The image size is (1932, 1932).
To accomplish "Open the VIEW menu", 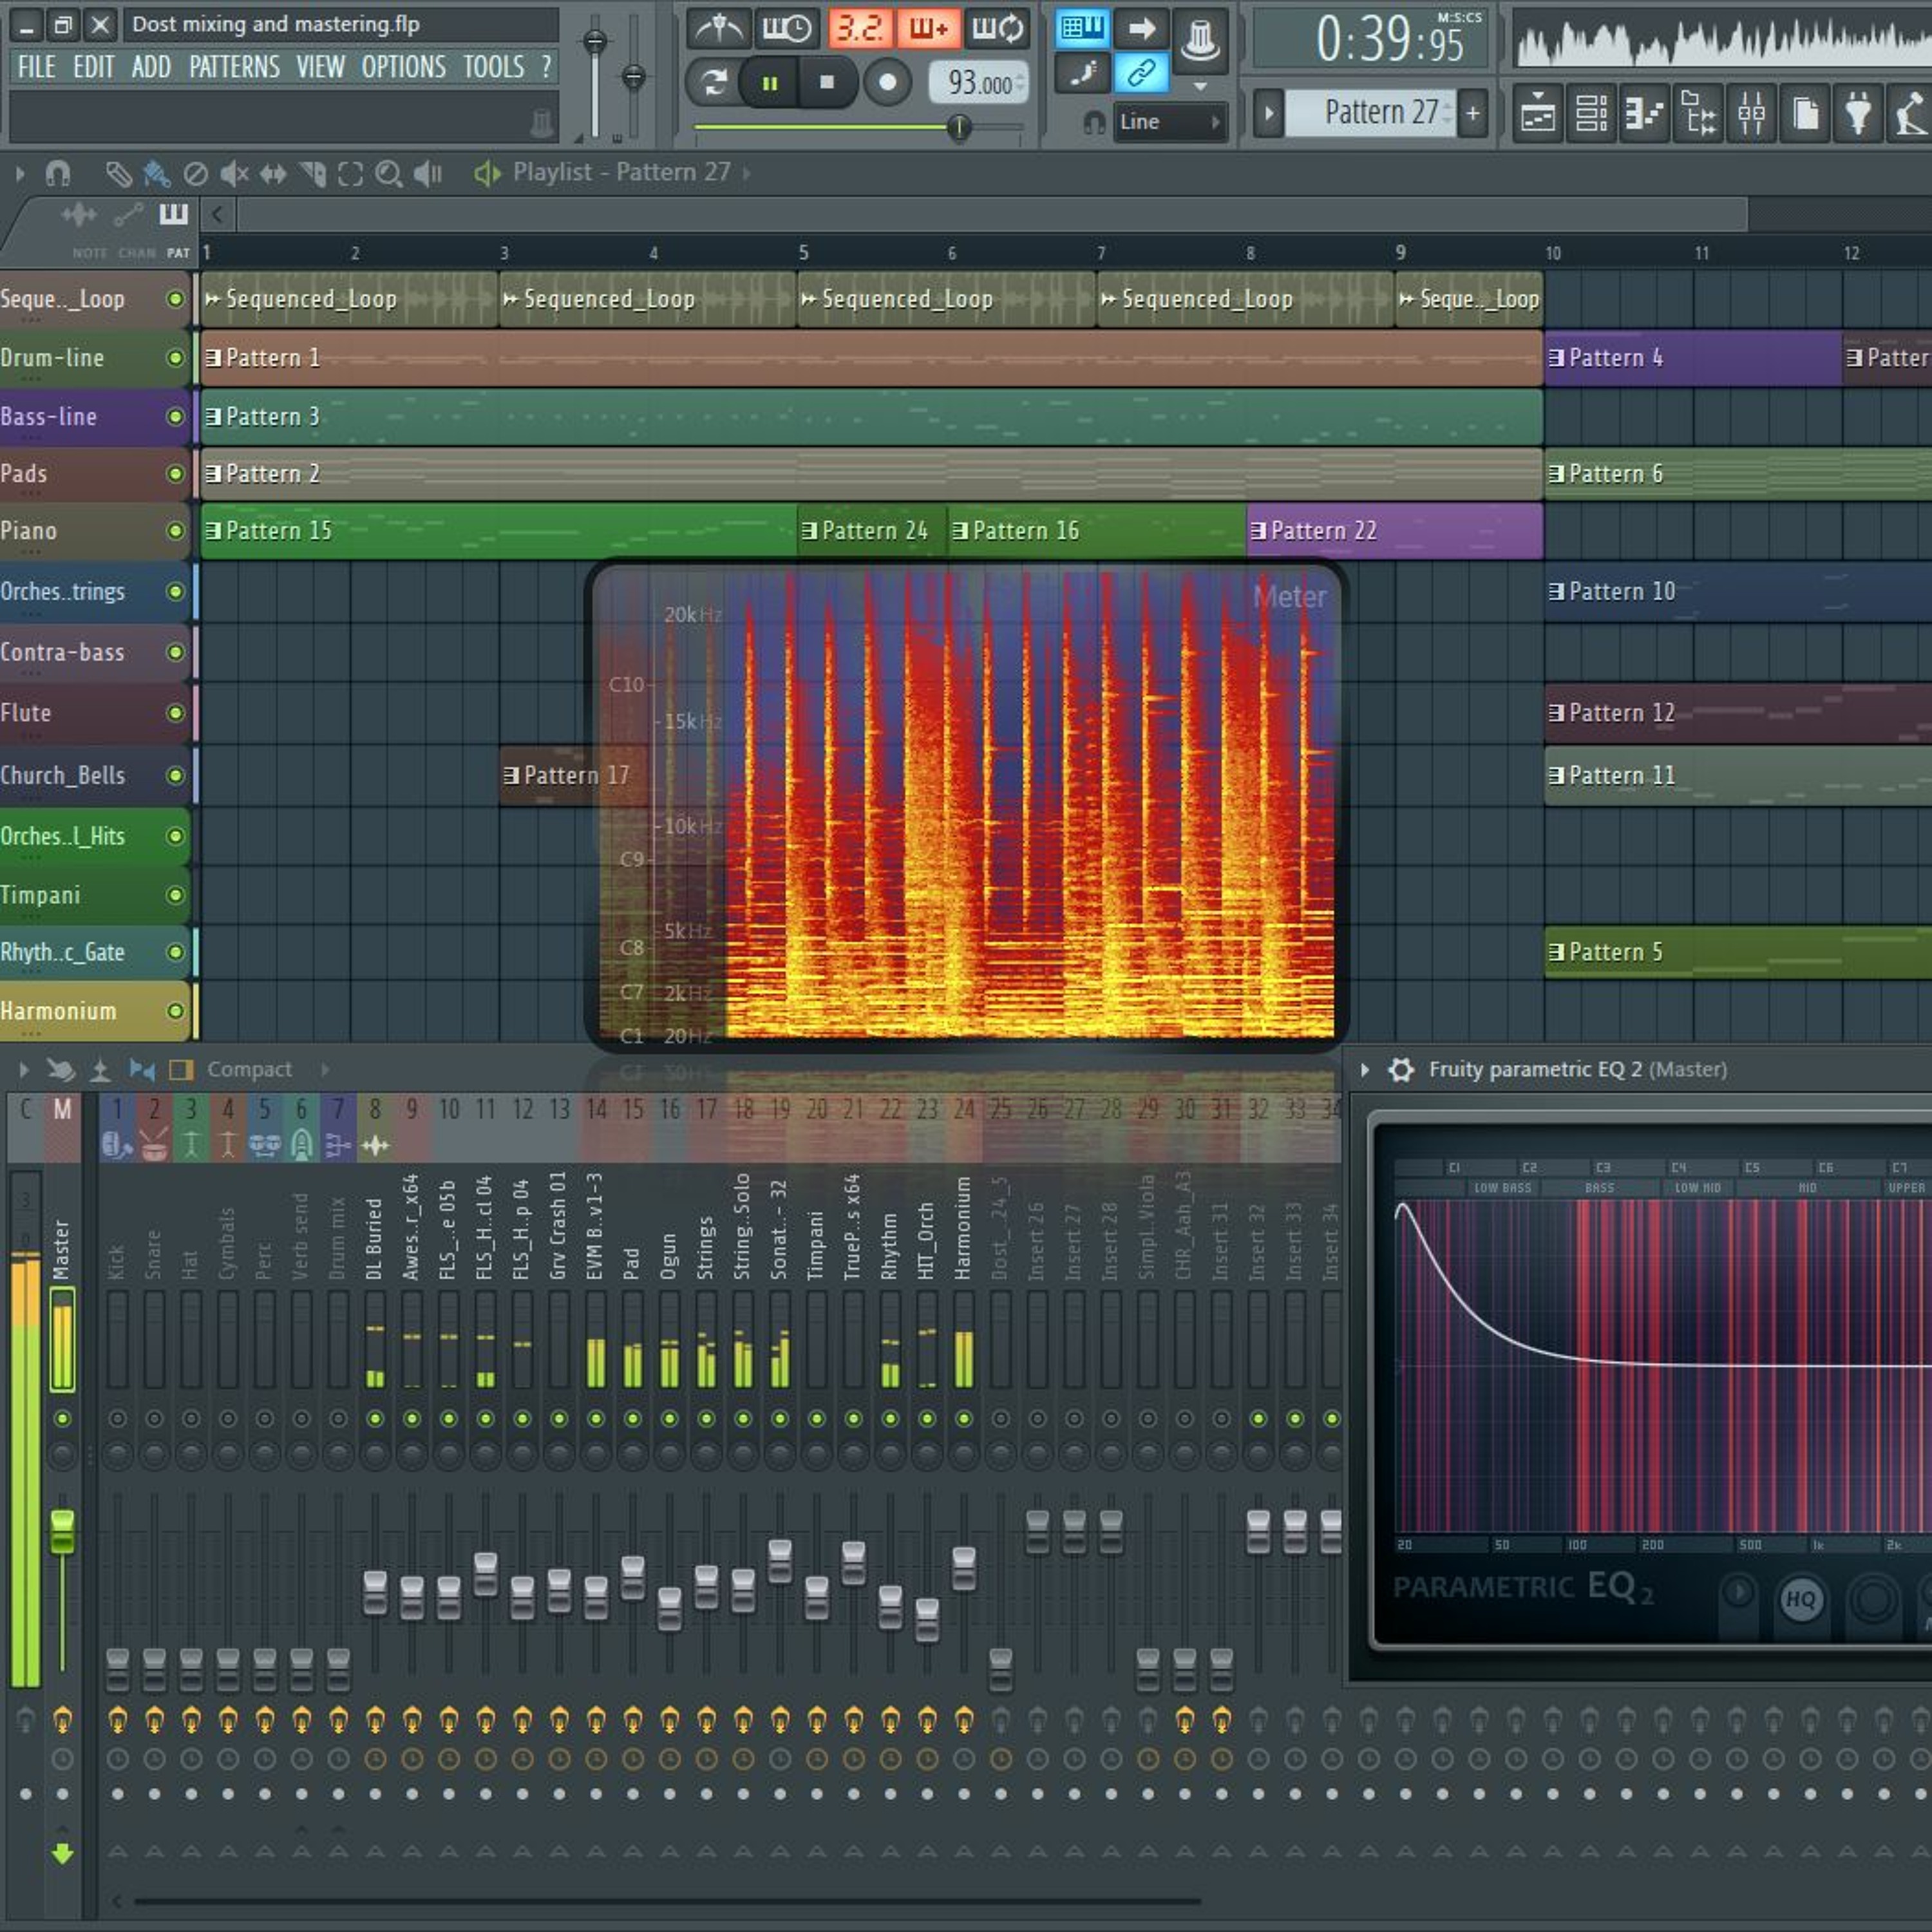I will pyautogui.click(x=320, y=67).
